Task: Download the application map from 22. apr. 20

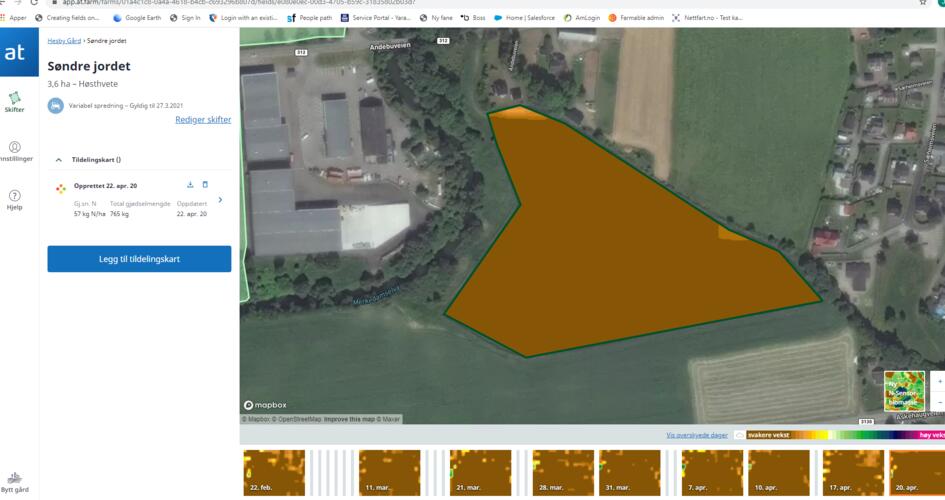Action: [190, 185]
